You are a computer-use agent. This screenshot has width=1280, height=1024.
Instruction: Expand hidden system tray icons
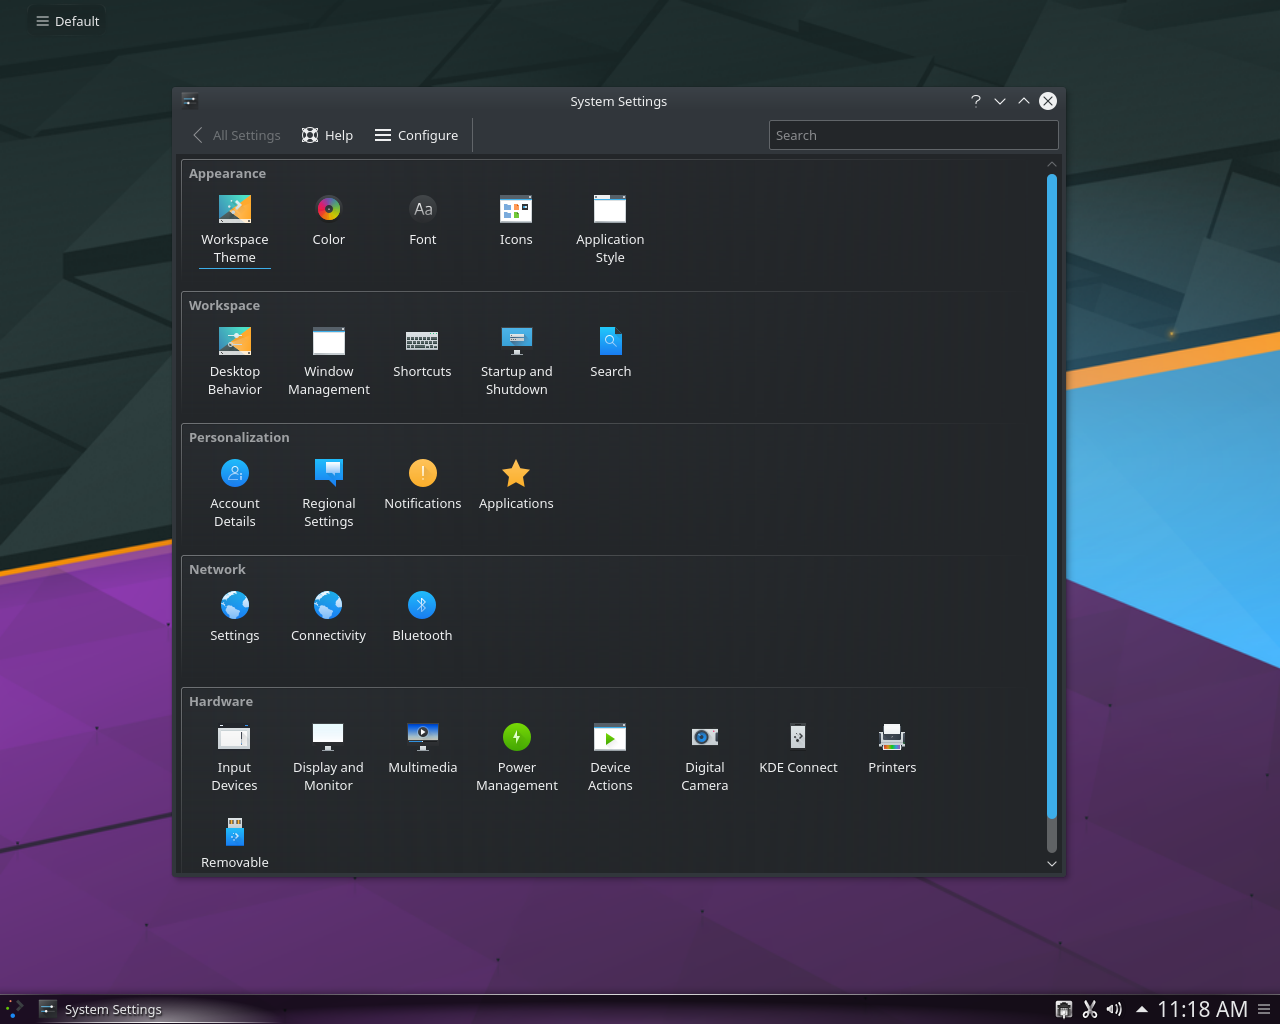(1141, 1009)
